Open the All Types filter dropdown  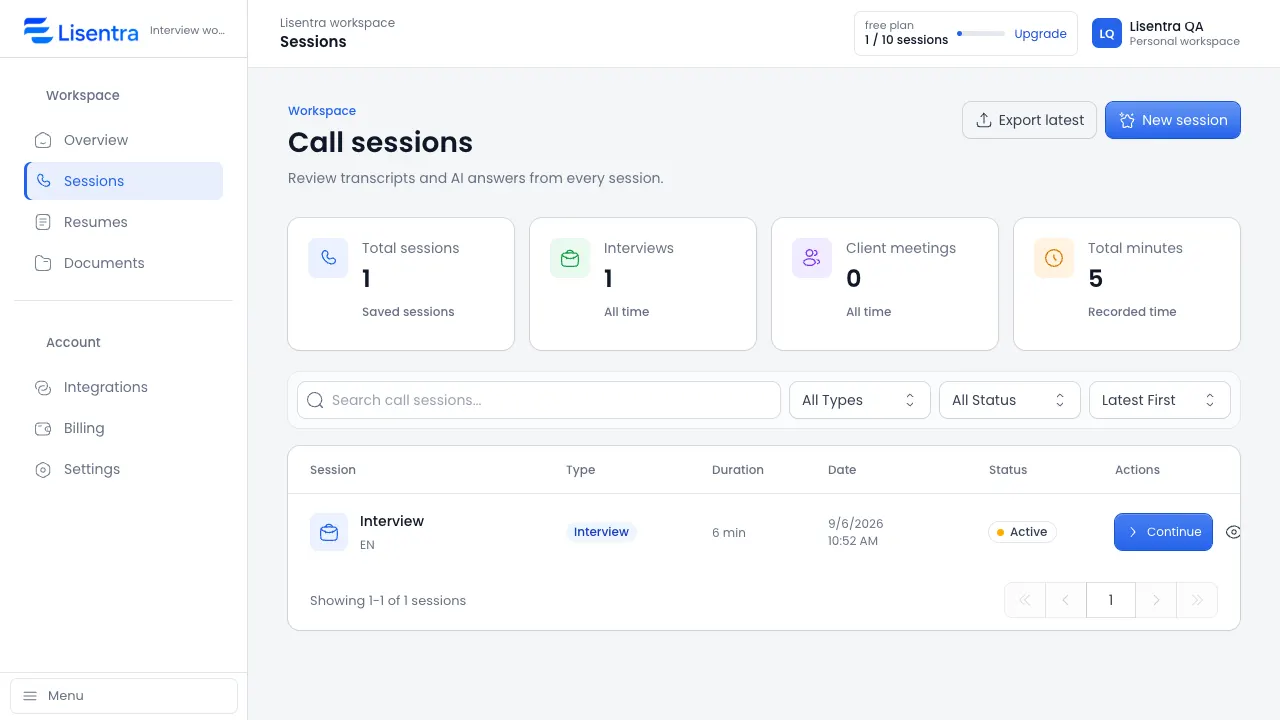tap(860, 400)
